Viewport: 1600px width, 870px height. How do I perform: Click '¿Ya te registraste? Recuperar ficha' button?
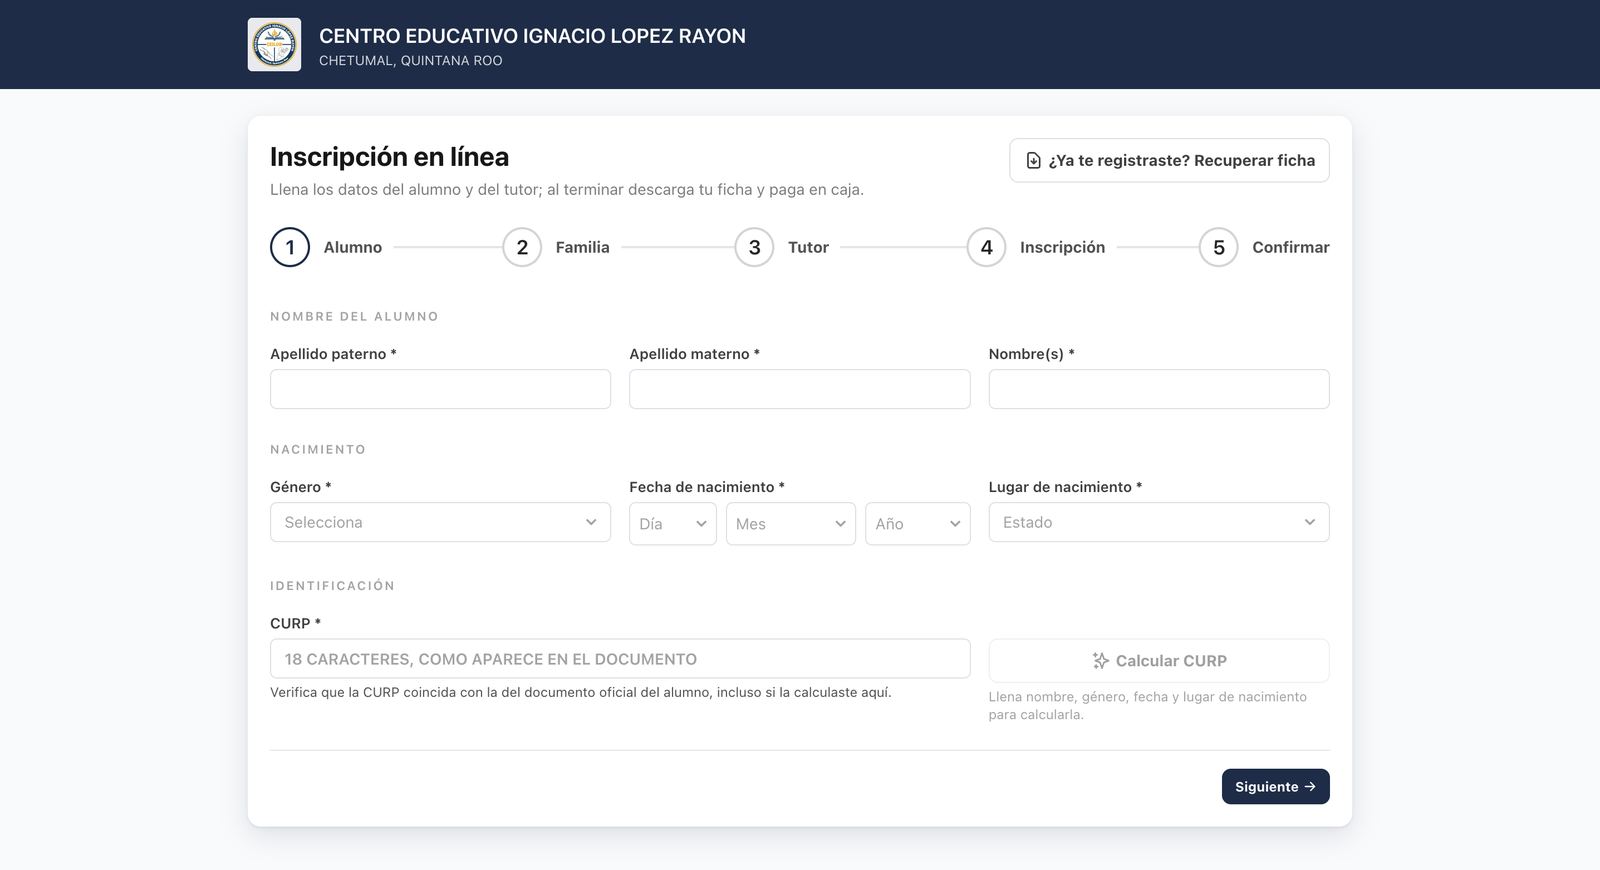tap(1169, 160)
